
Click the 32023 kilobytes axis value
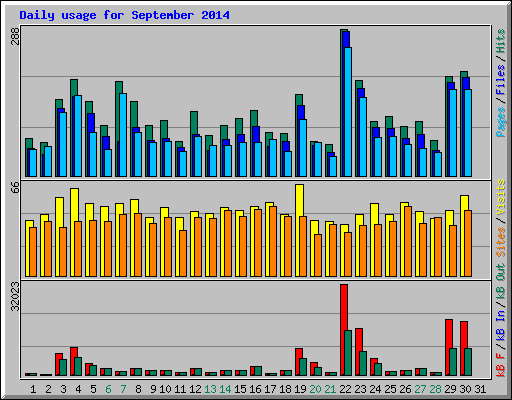point(15,296)
